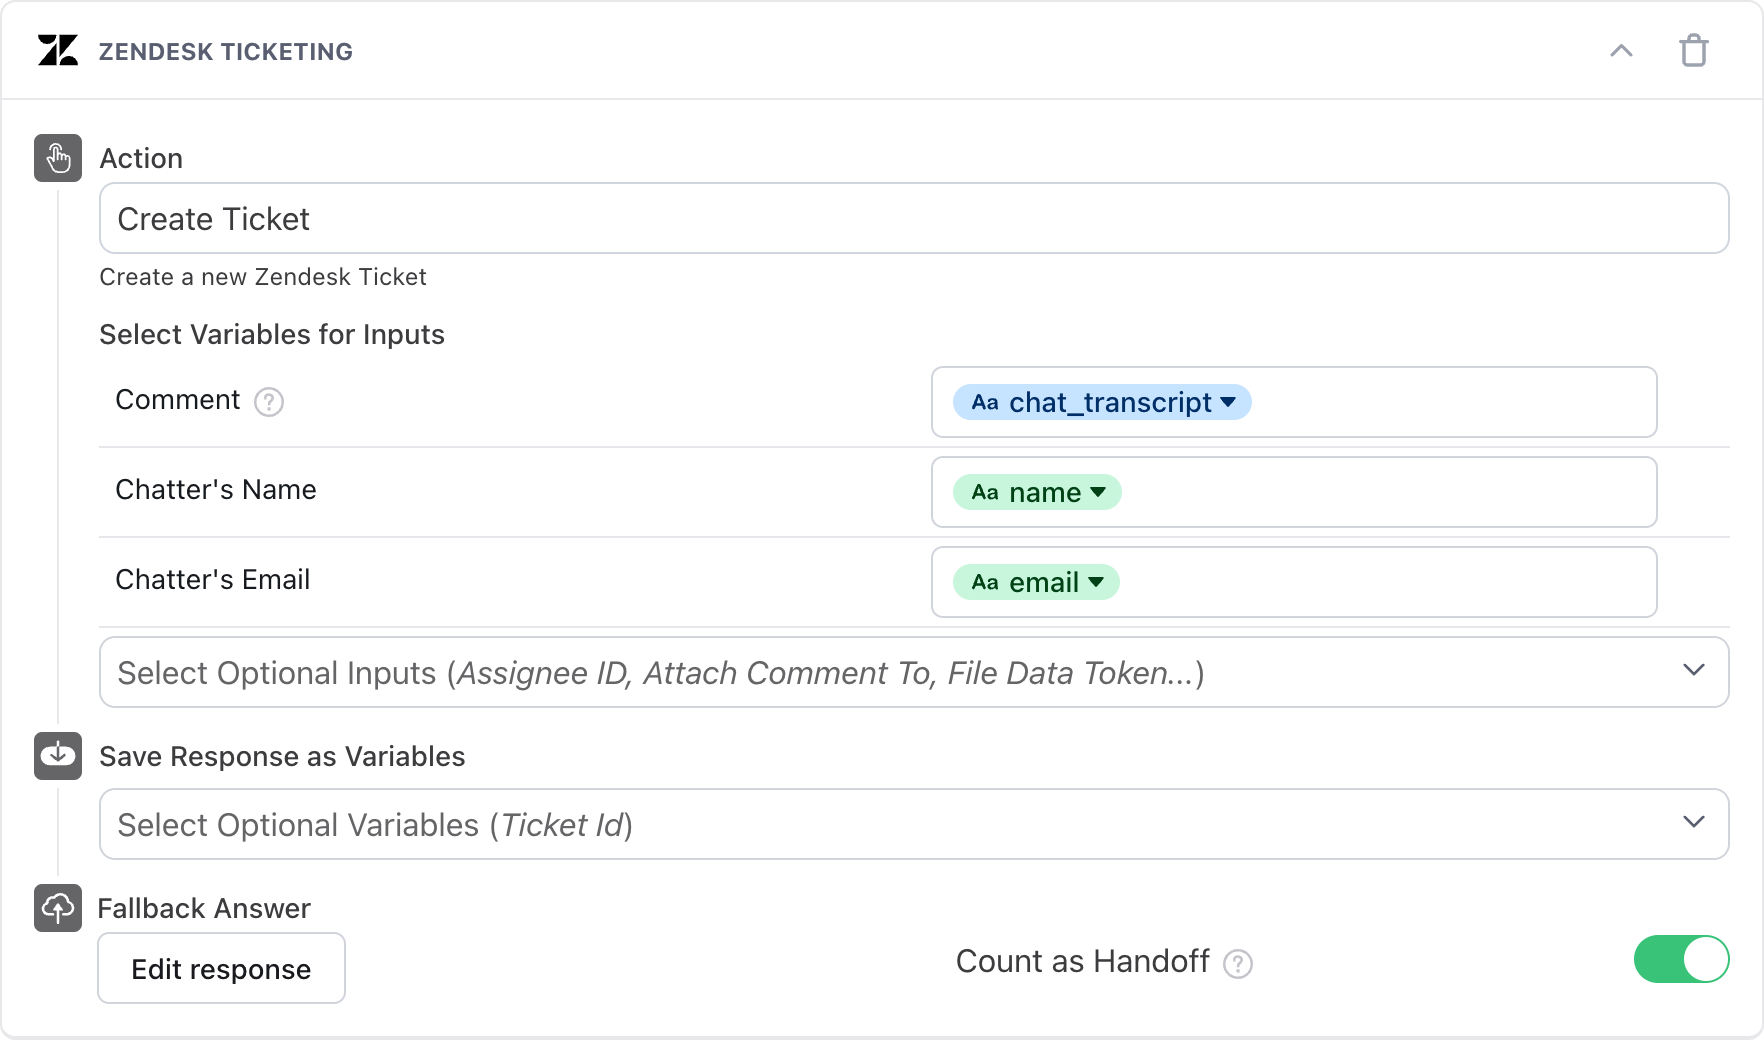Collapse the Zendesk Ticketing panel
Image resolution: width=1764 pixels, height=1040 pixels.
click(x=1621, y=51)
